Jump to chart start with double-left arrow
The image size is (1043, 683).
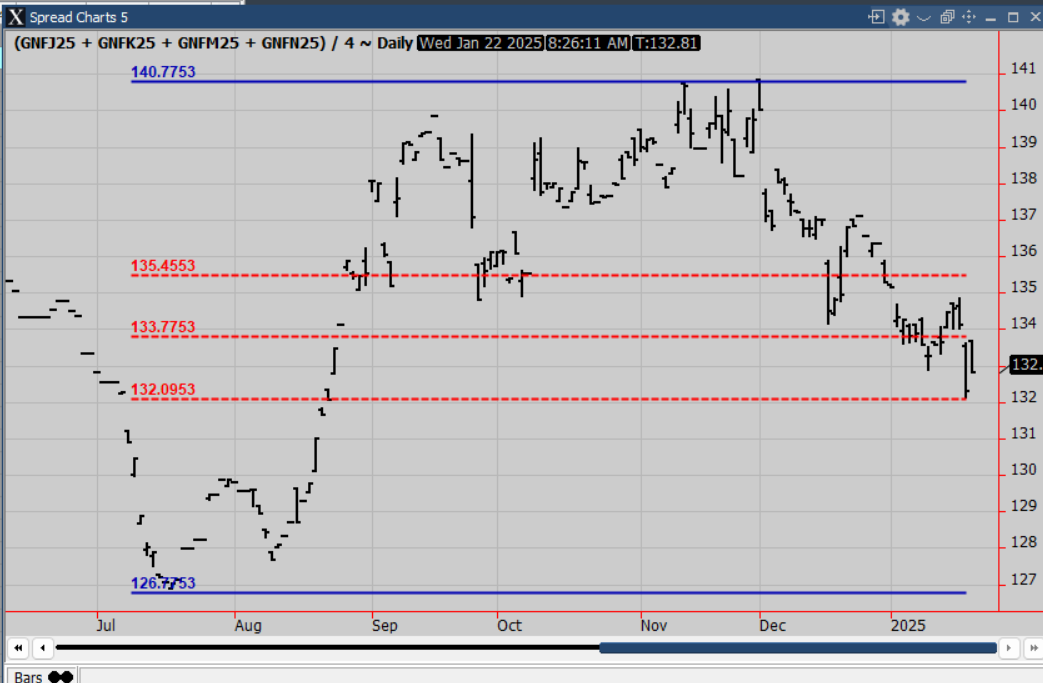click(x=18, y=647)
